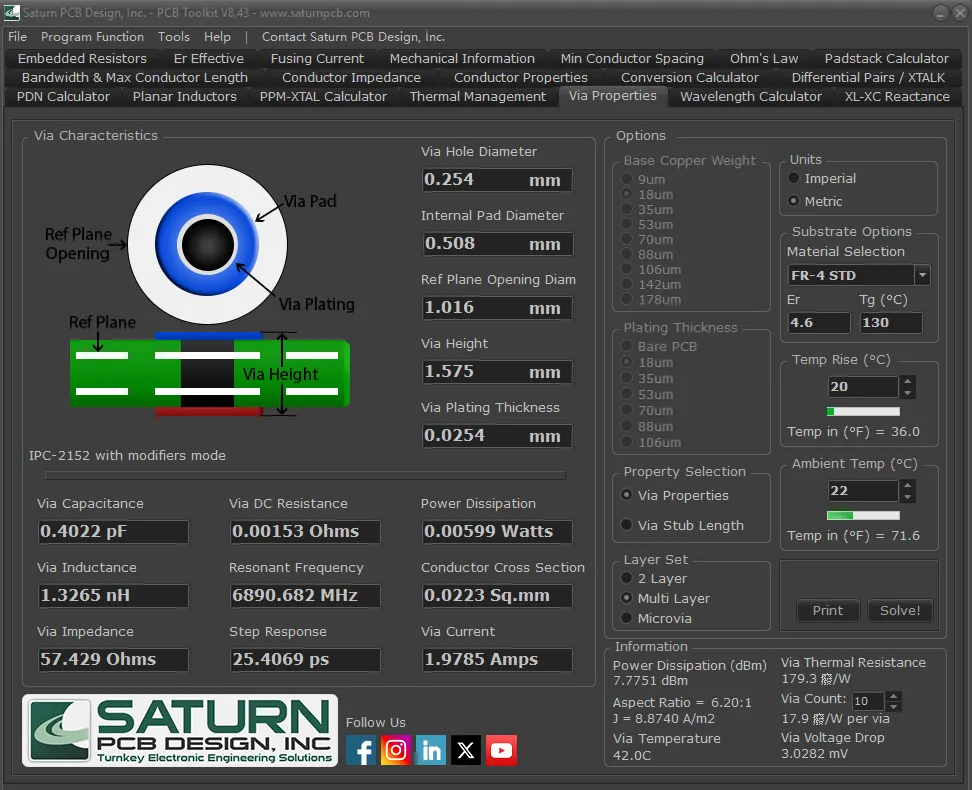This screenshot has height=790, width=972.
Task: Switch to the Thermal Management tab
Action: [477, 97]
